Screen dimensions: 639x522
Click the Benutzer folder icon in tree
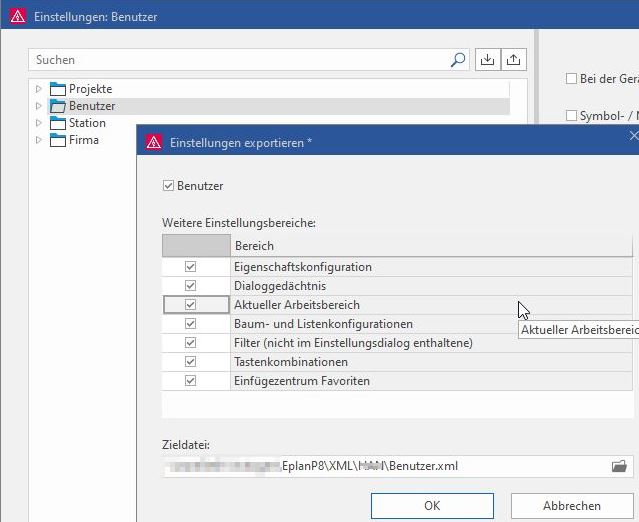(x=57, y=106)
